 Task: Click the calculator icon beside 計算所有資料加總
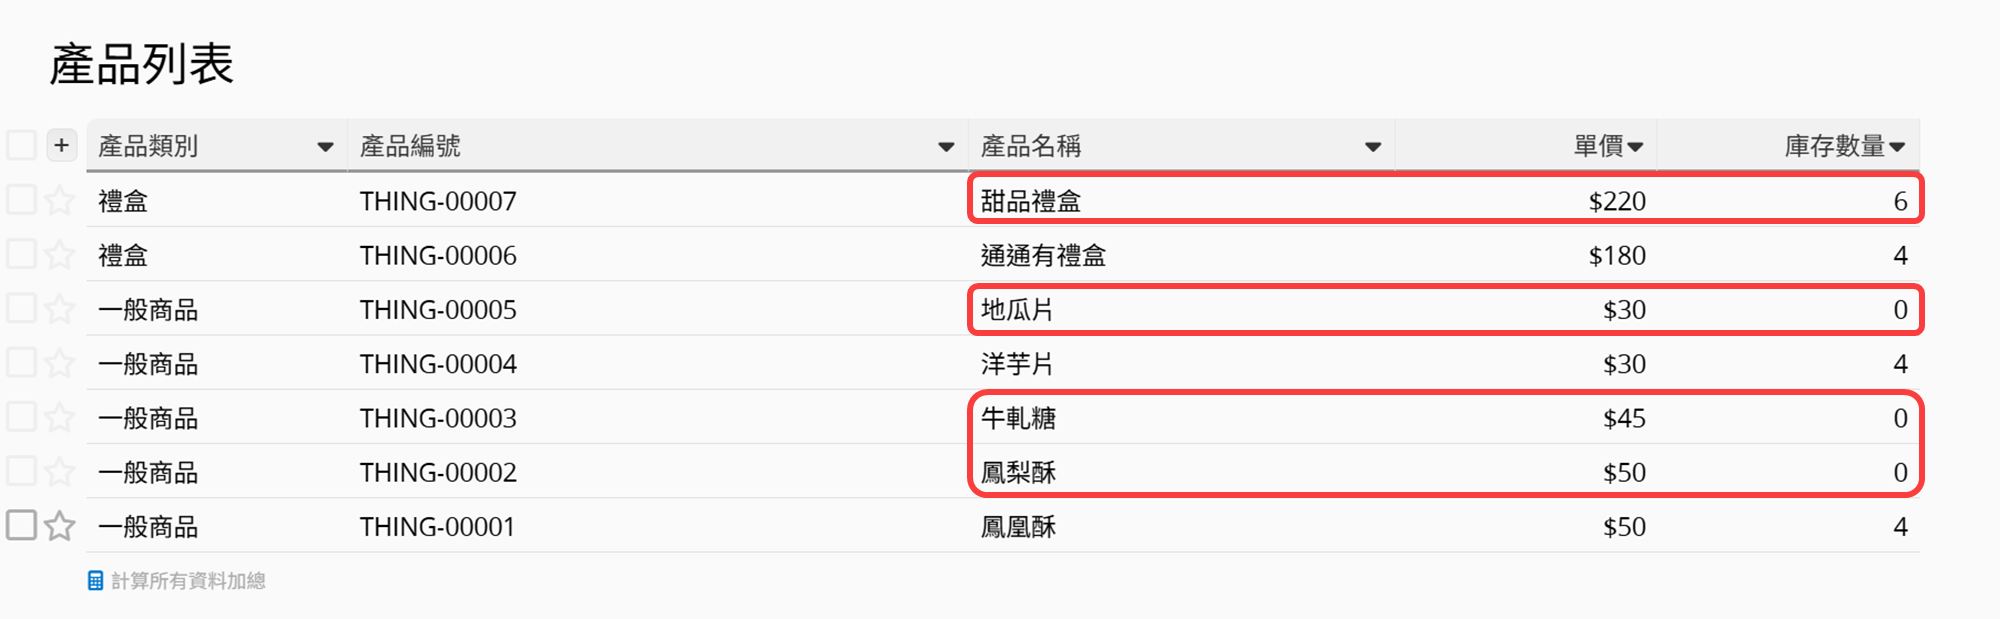(95, 581)
